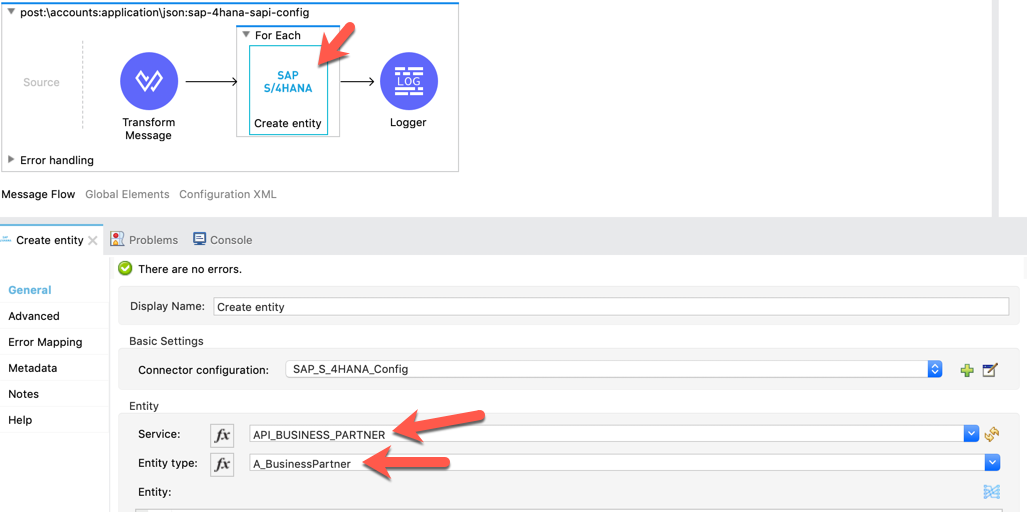Click the 'There are no errors.' status message
The image size is (1027, 512).
[x=190, y=269]
